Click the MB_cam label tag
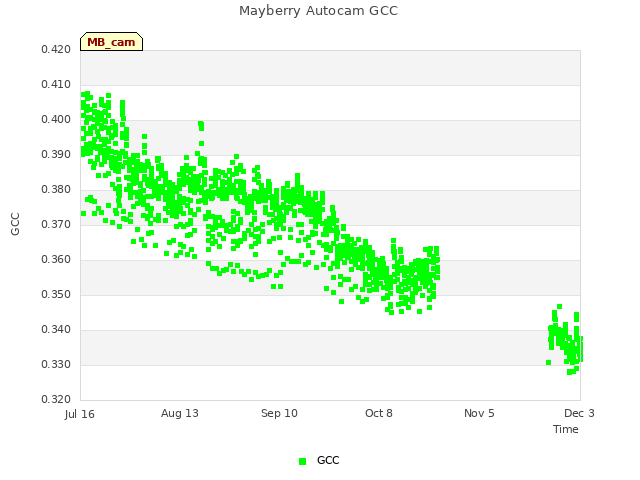The image size is (640, 480). (111, 42)
